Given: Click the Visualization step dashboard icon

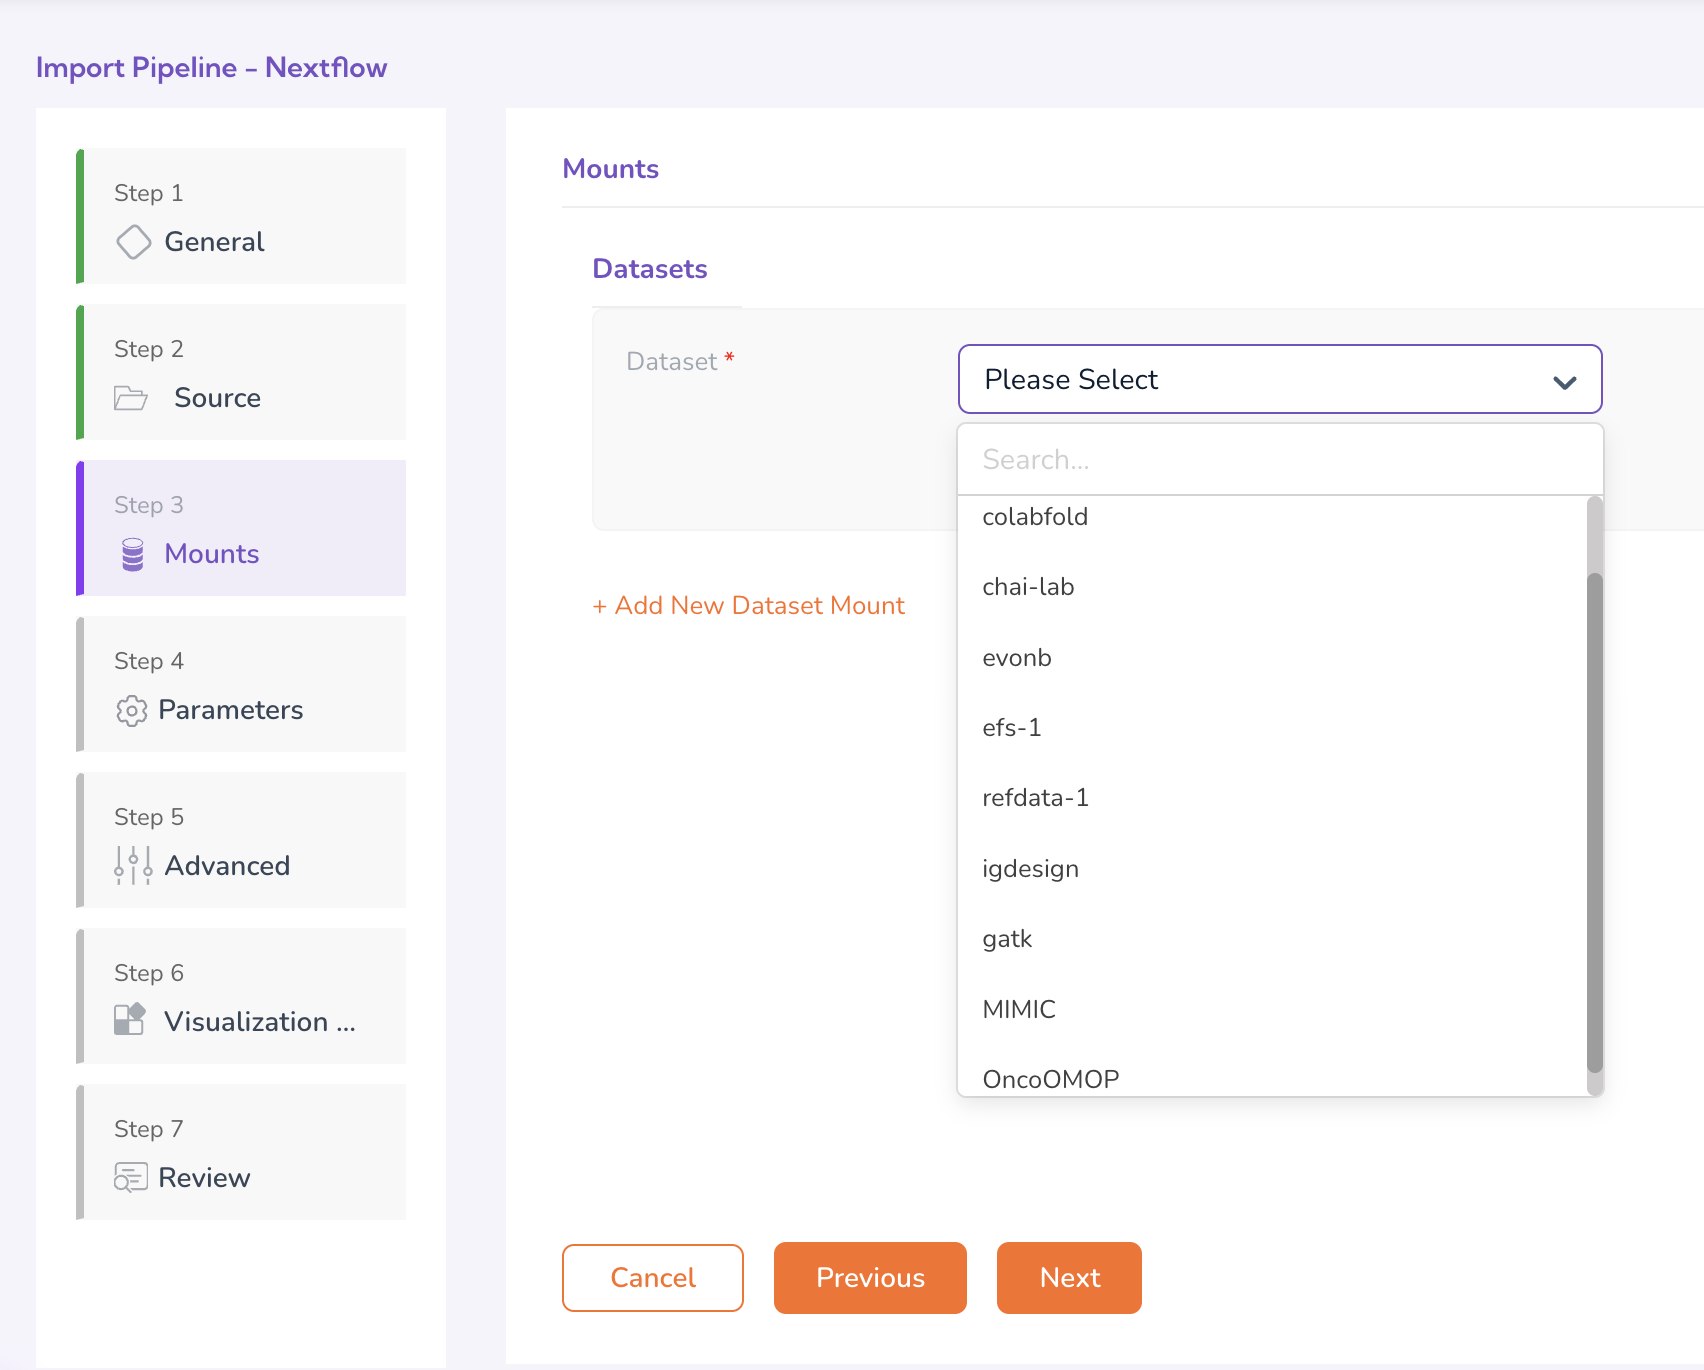Looking at the screenshot, I should click(x=130, y=1020).
